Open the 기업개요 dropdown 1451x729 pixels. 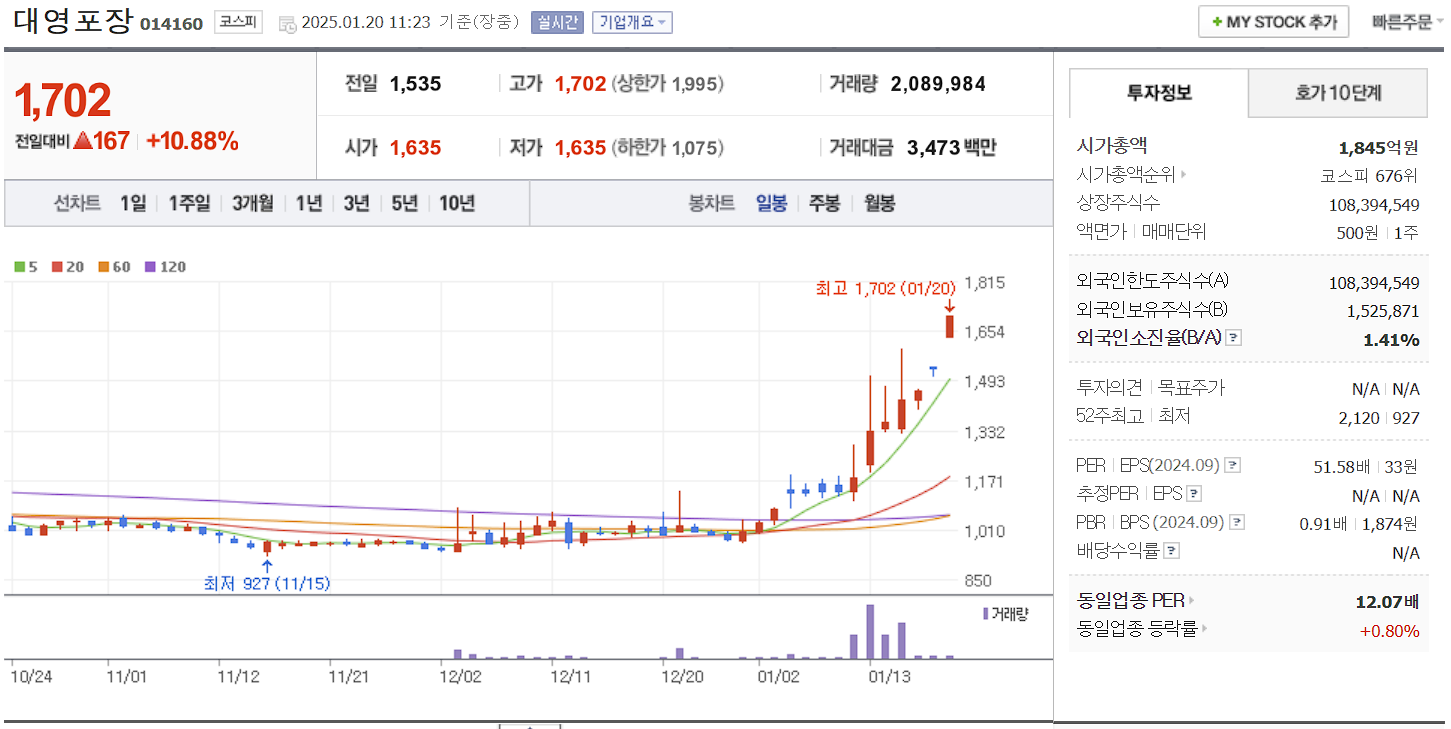click(630, 22)
